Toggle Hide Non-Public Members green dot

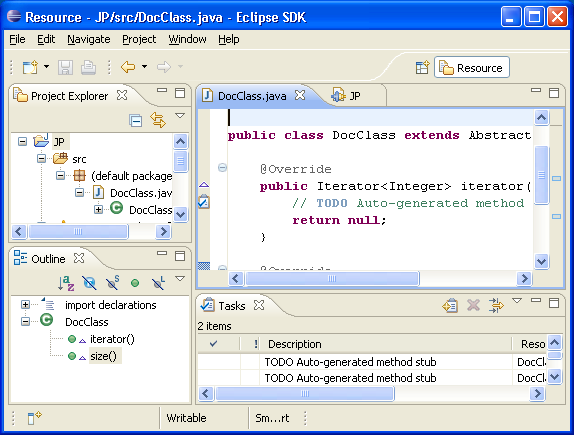[135, 283]
